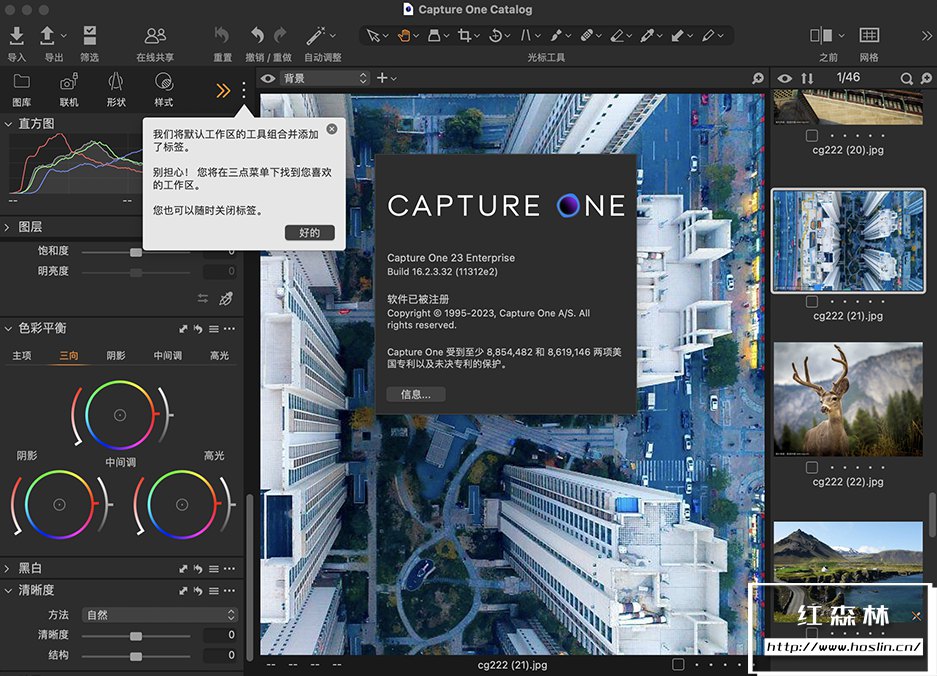937x676 pixels.
Task: Click the Export icon in toolbar
Action: click(x=48, y=37)
